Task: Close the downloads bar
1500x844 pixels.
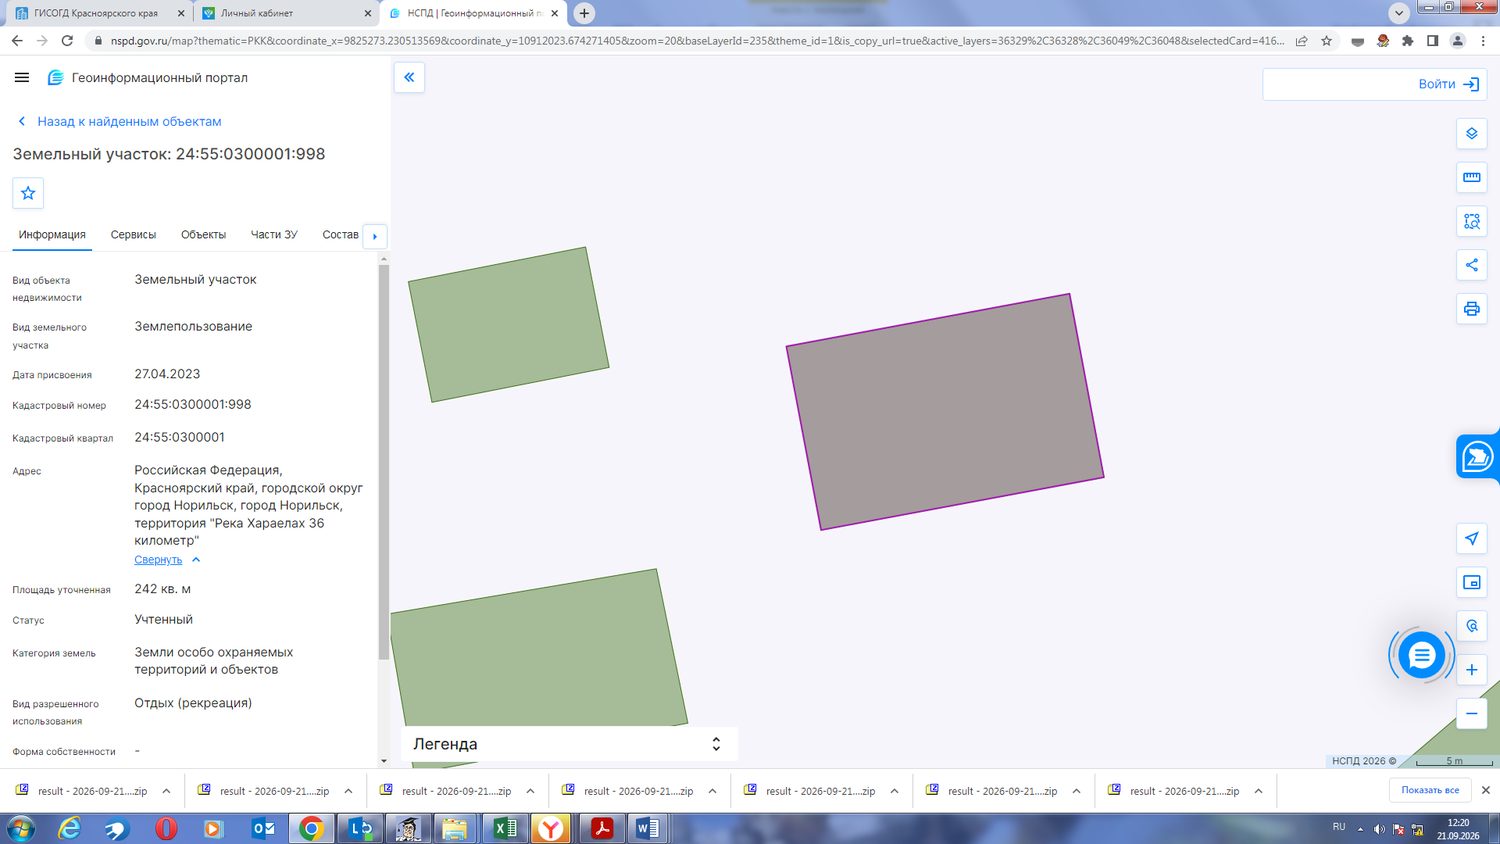Action: [x=1485, y=790]
